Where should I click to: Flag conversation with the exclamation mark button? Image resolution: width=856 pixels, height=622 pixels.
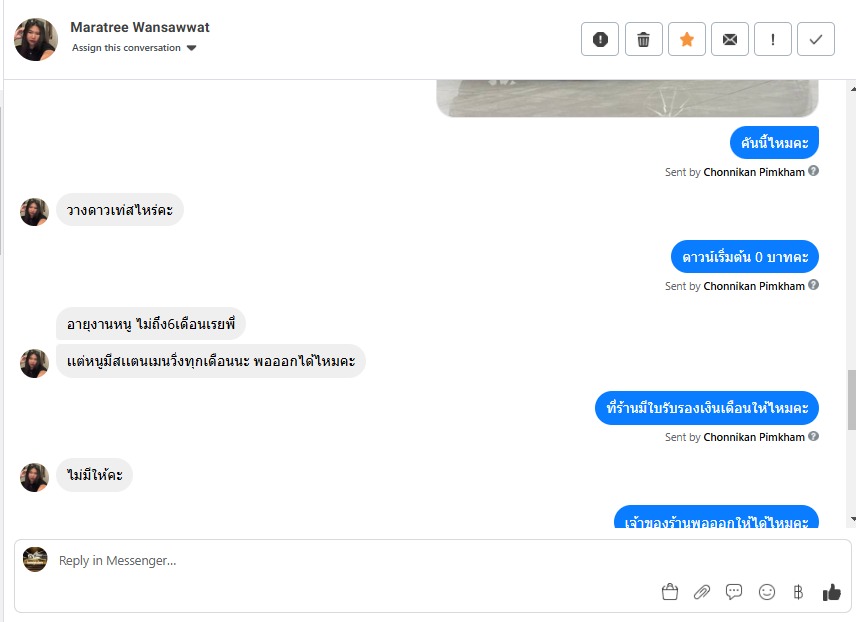coord(772,39)
